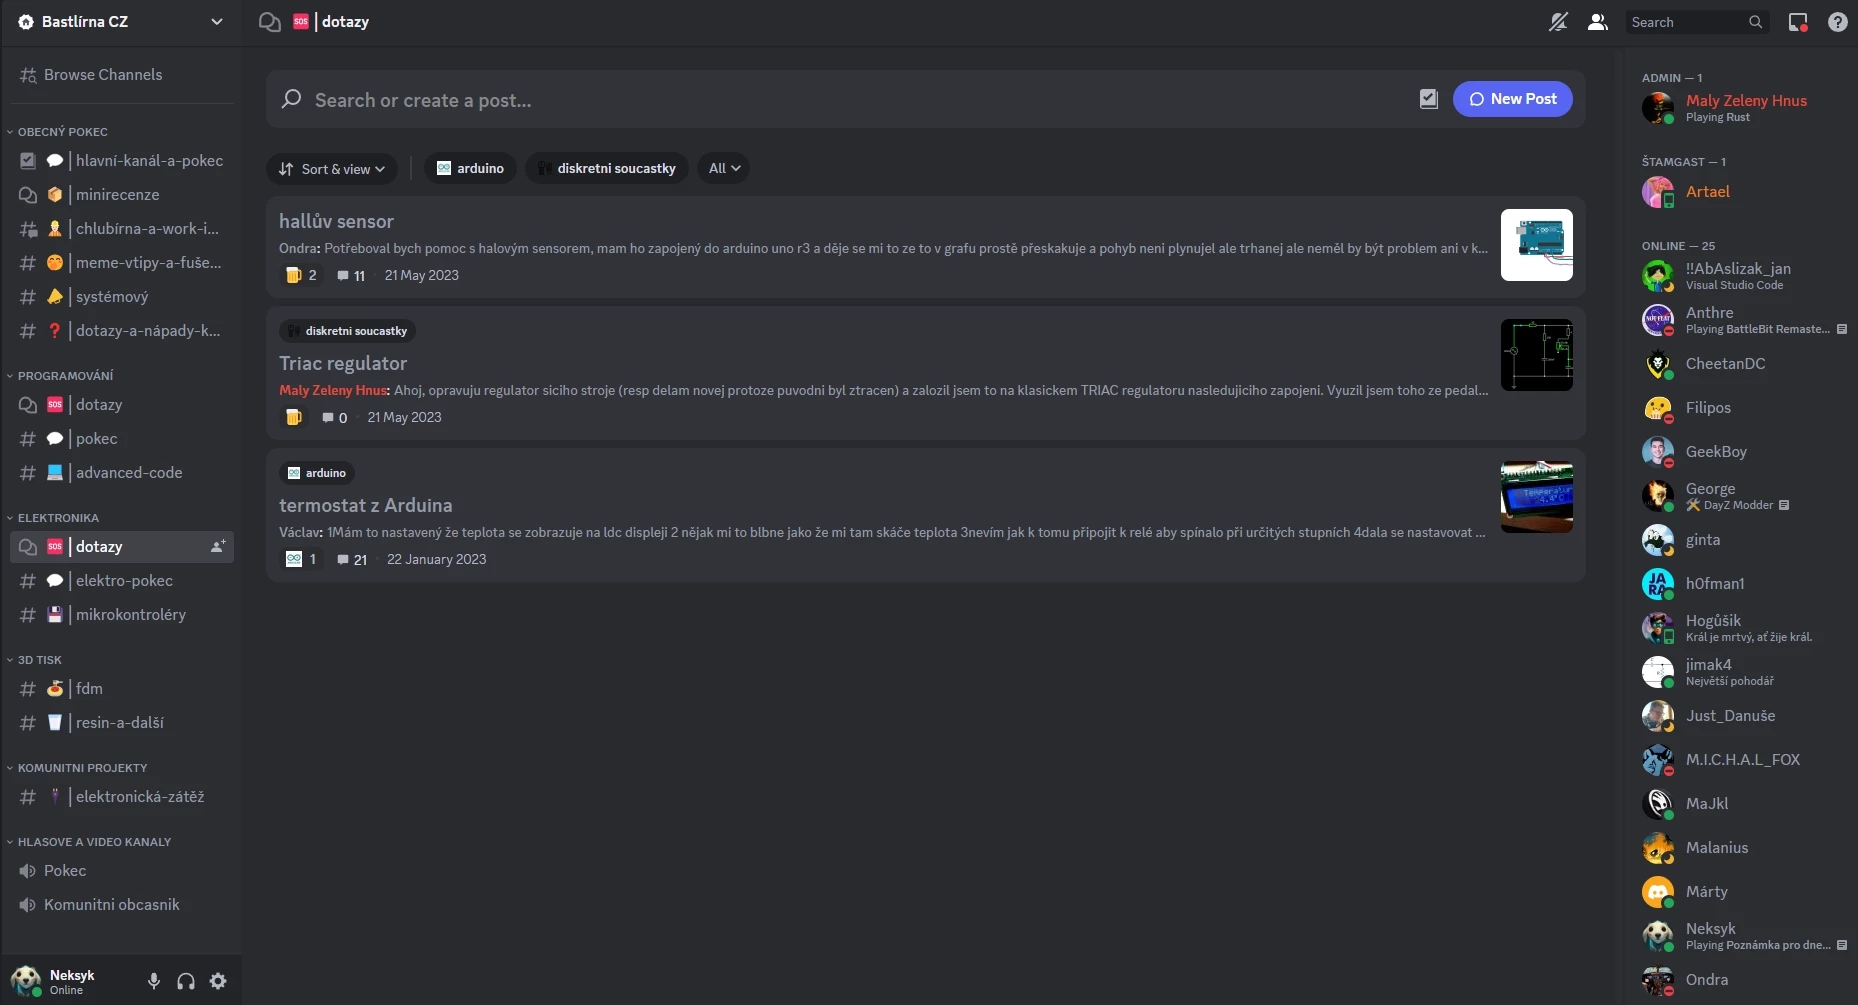1858x1005 pixels.
Task: Click the New Post button
Action: pyautogui.click(x=1513, y=99)
